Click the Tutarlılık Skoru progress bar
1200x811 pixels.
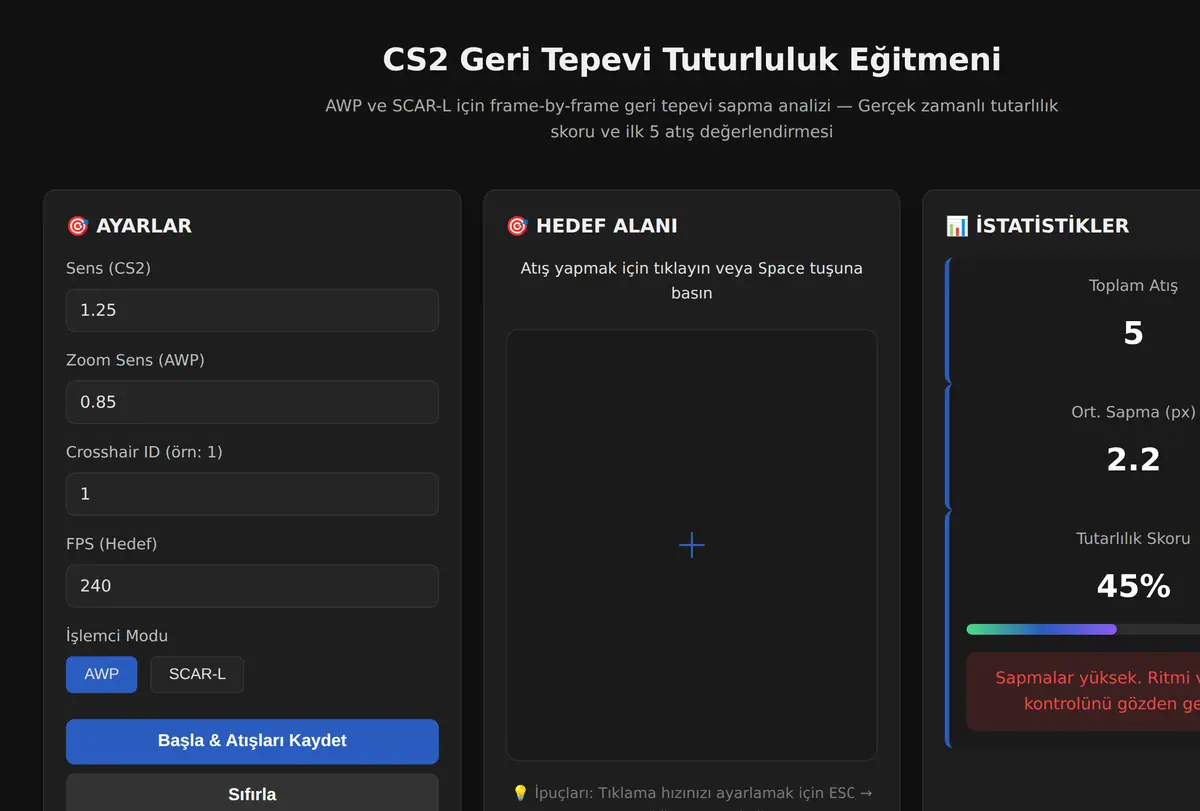coord(1083,629)
